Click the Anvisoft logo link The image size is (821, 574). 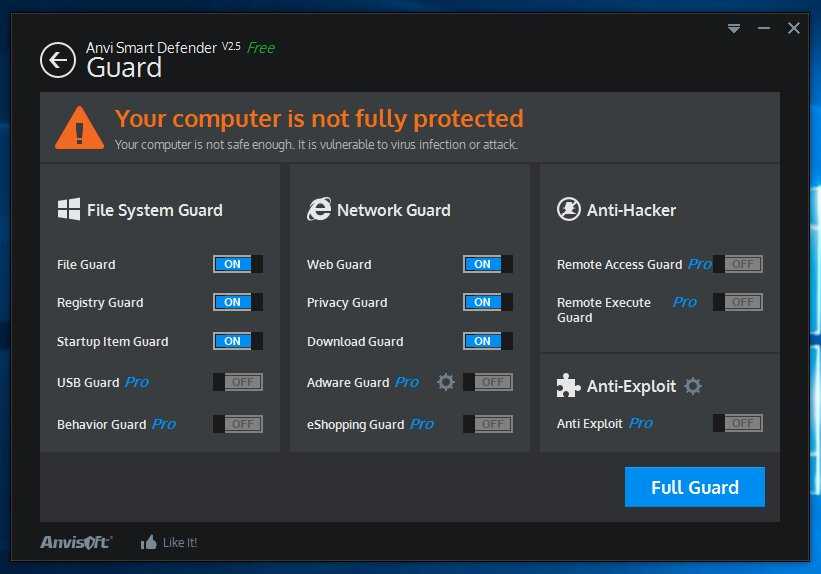click(76, 542)
